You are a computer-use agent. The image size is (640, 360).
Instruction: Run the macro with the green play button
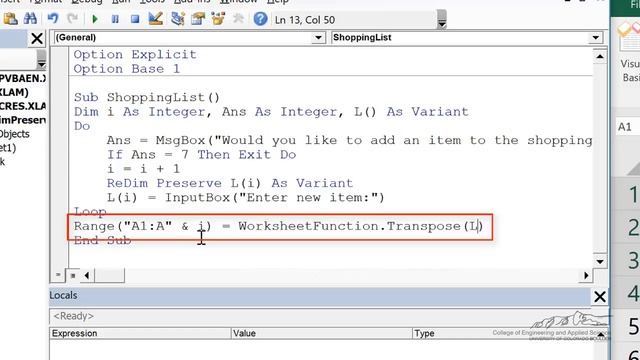pos(95,19)
